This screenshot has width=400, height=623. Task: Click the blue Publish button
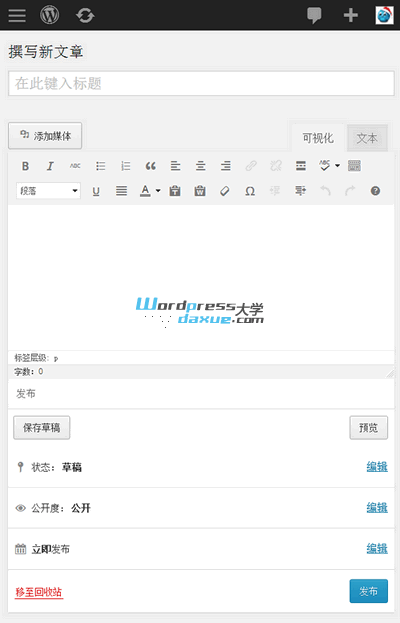(369, 591)
